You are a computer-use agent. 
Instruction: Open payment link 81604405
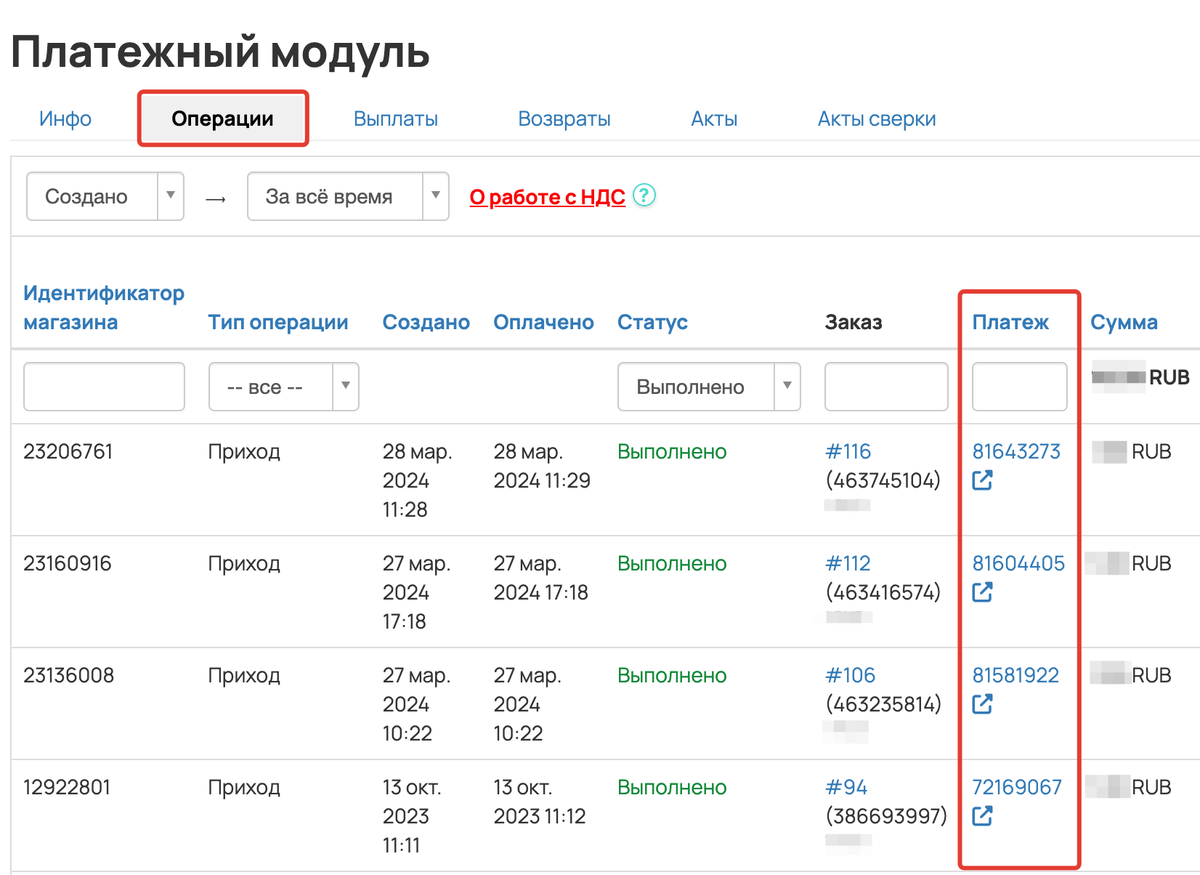tap(1018, 563)
